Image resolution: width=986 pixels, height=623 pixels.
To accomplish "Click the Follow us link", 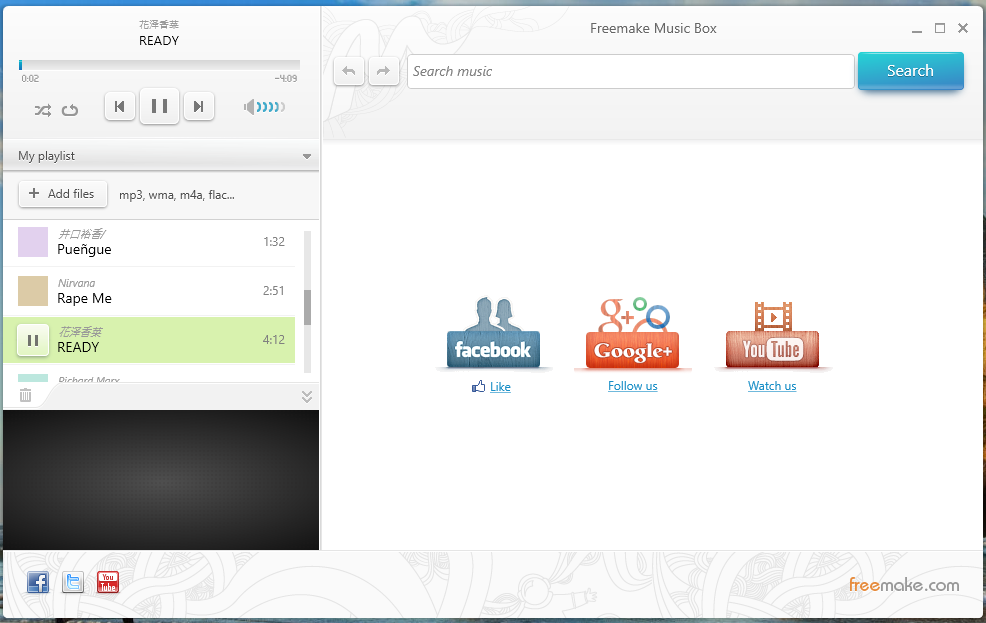I will click(x=633, y=386).
